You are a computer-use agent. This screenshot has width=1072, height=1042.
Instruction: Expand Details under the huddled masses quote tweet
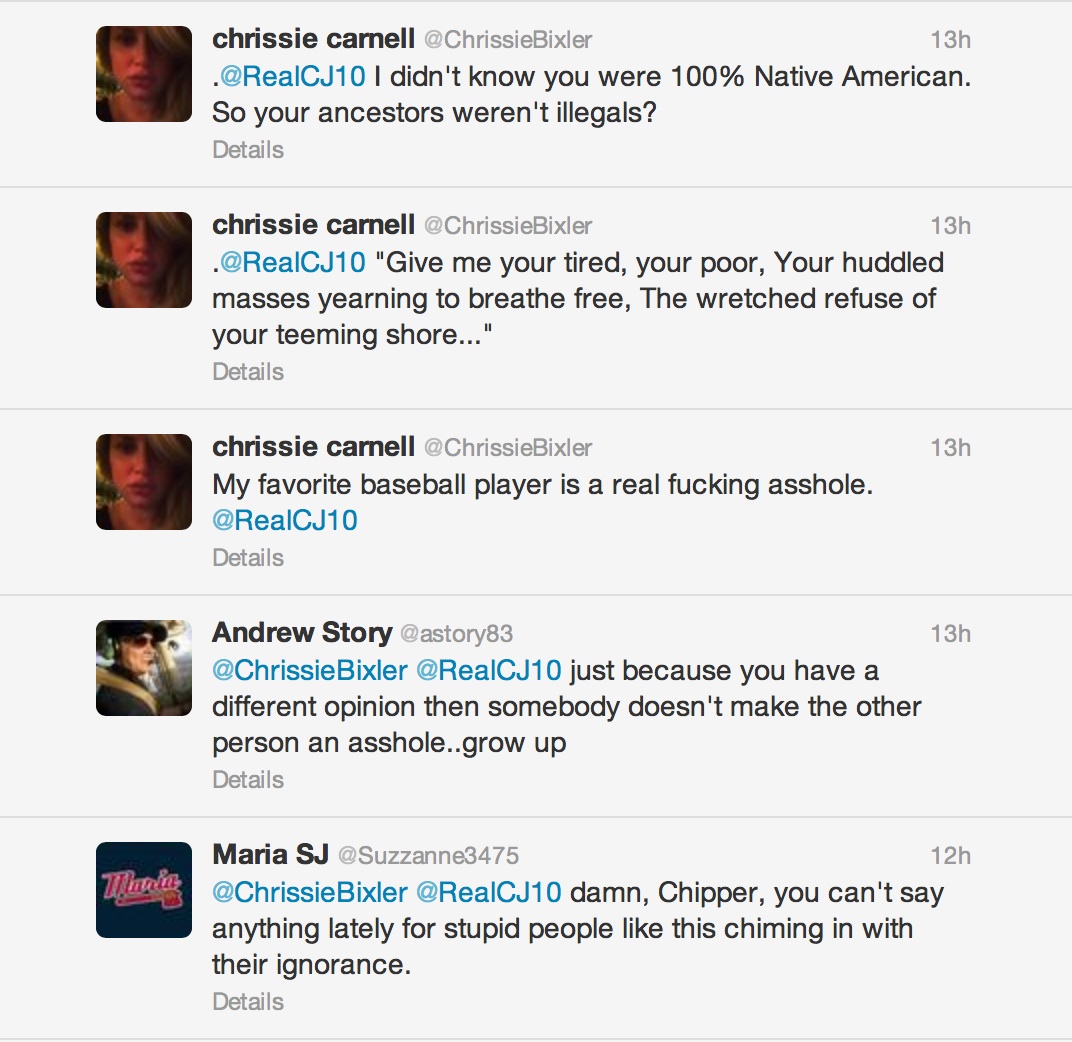247,371
